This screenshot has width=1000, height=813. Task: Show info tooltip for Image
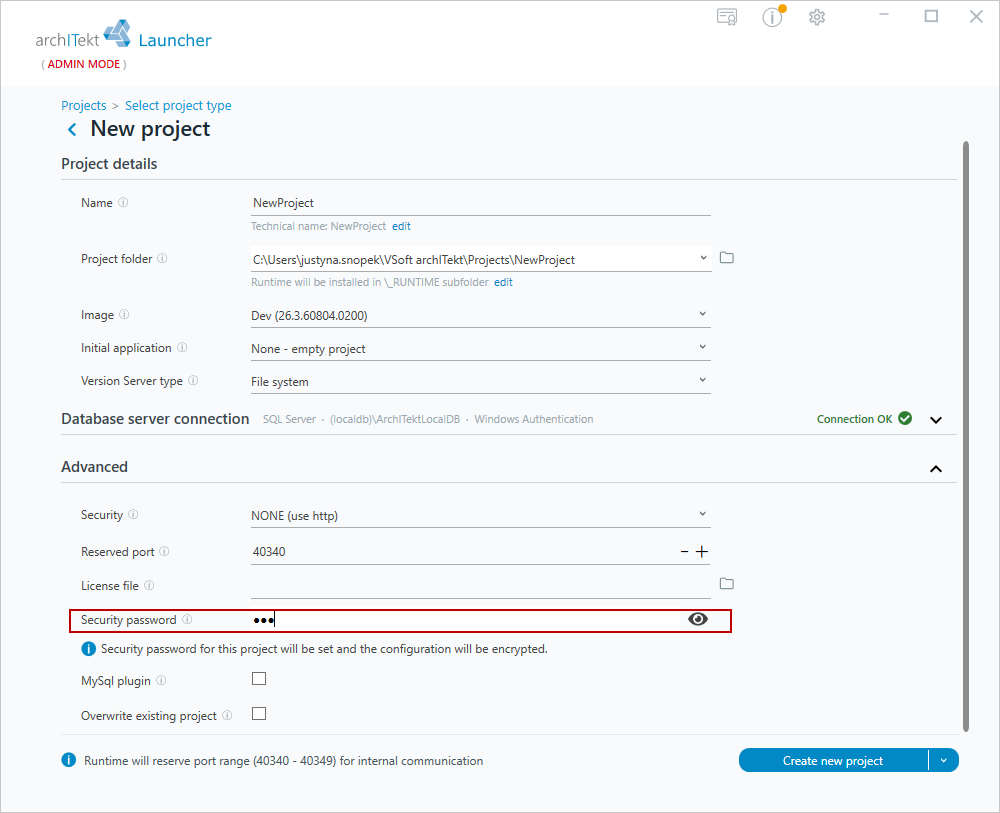click(124, 314)
